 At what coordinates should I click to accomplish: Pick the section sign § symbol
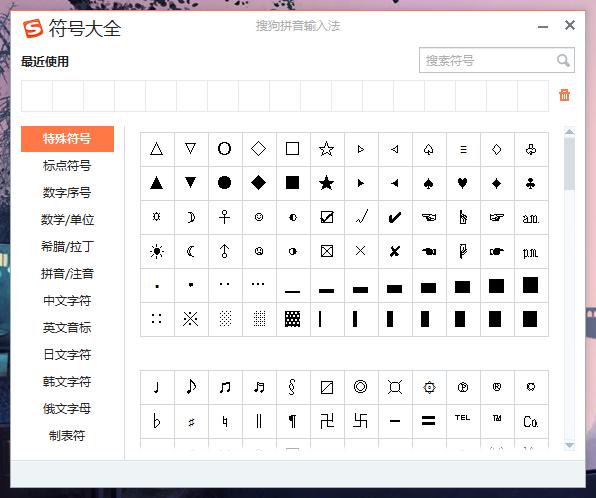[x=292, y=387]
